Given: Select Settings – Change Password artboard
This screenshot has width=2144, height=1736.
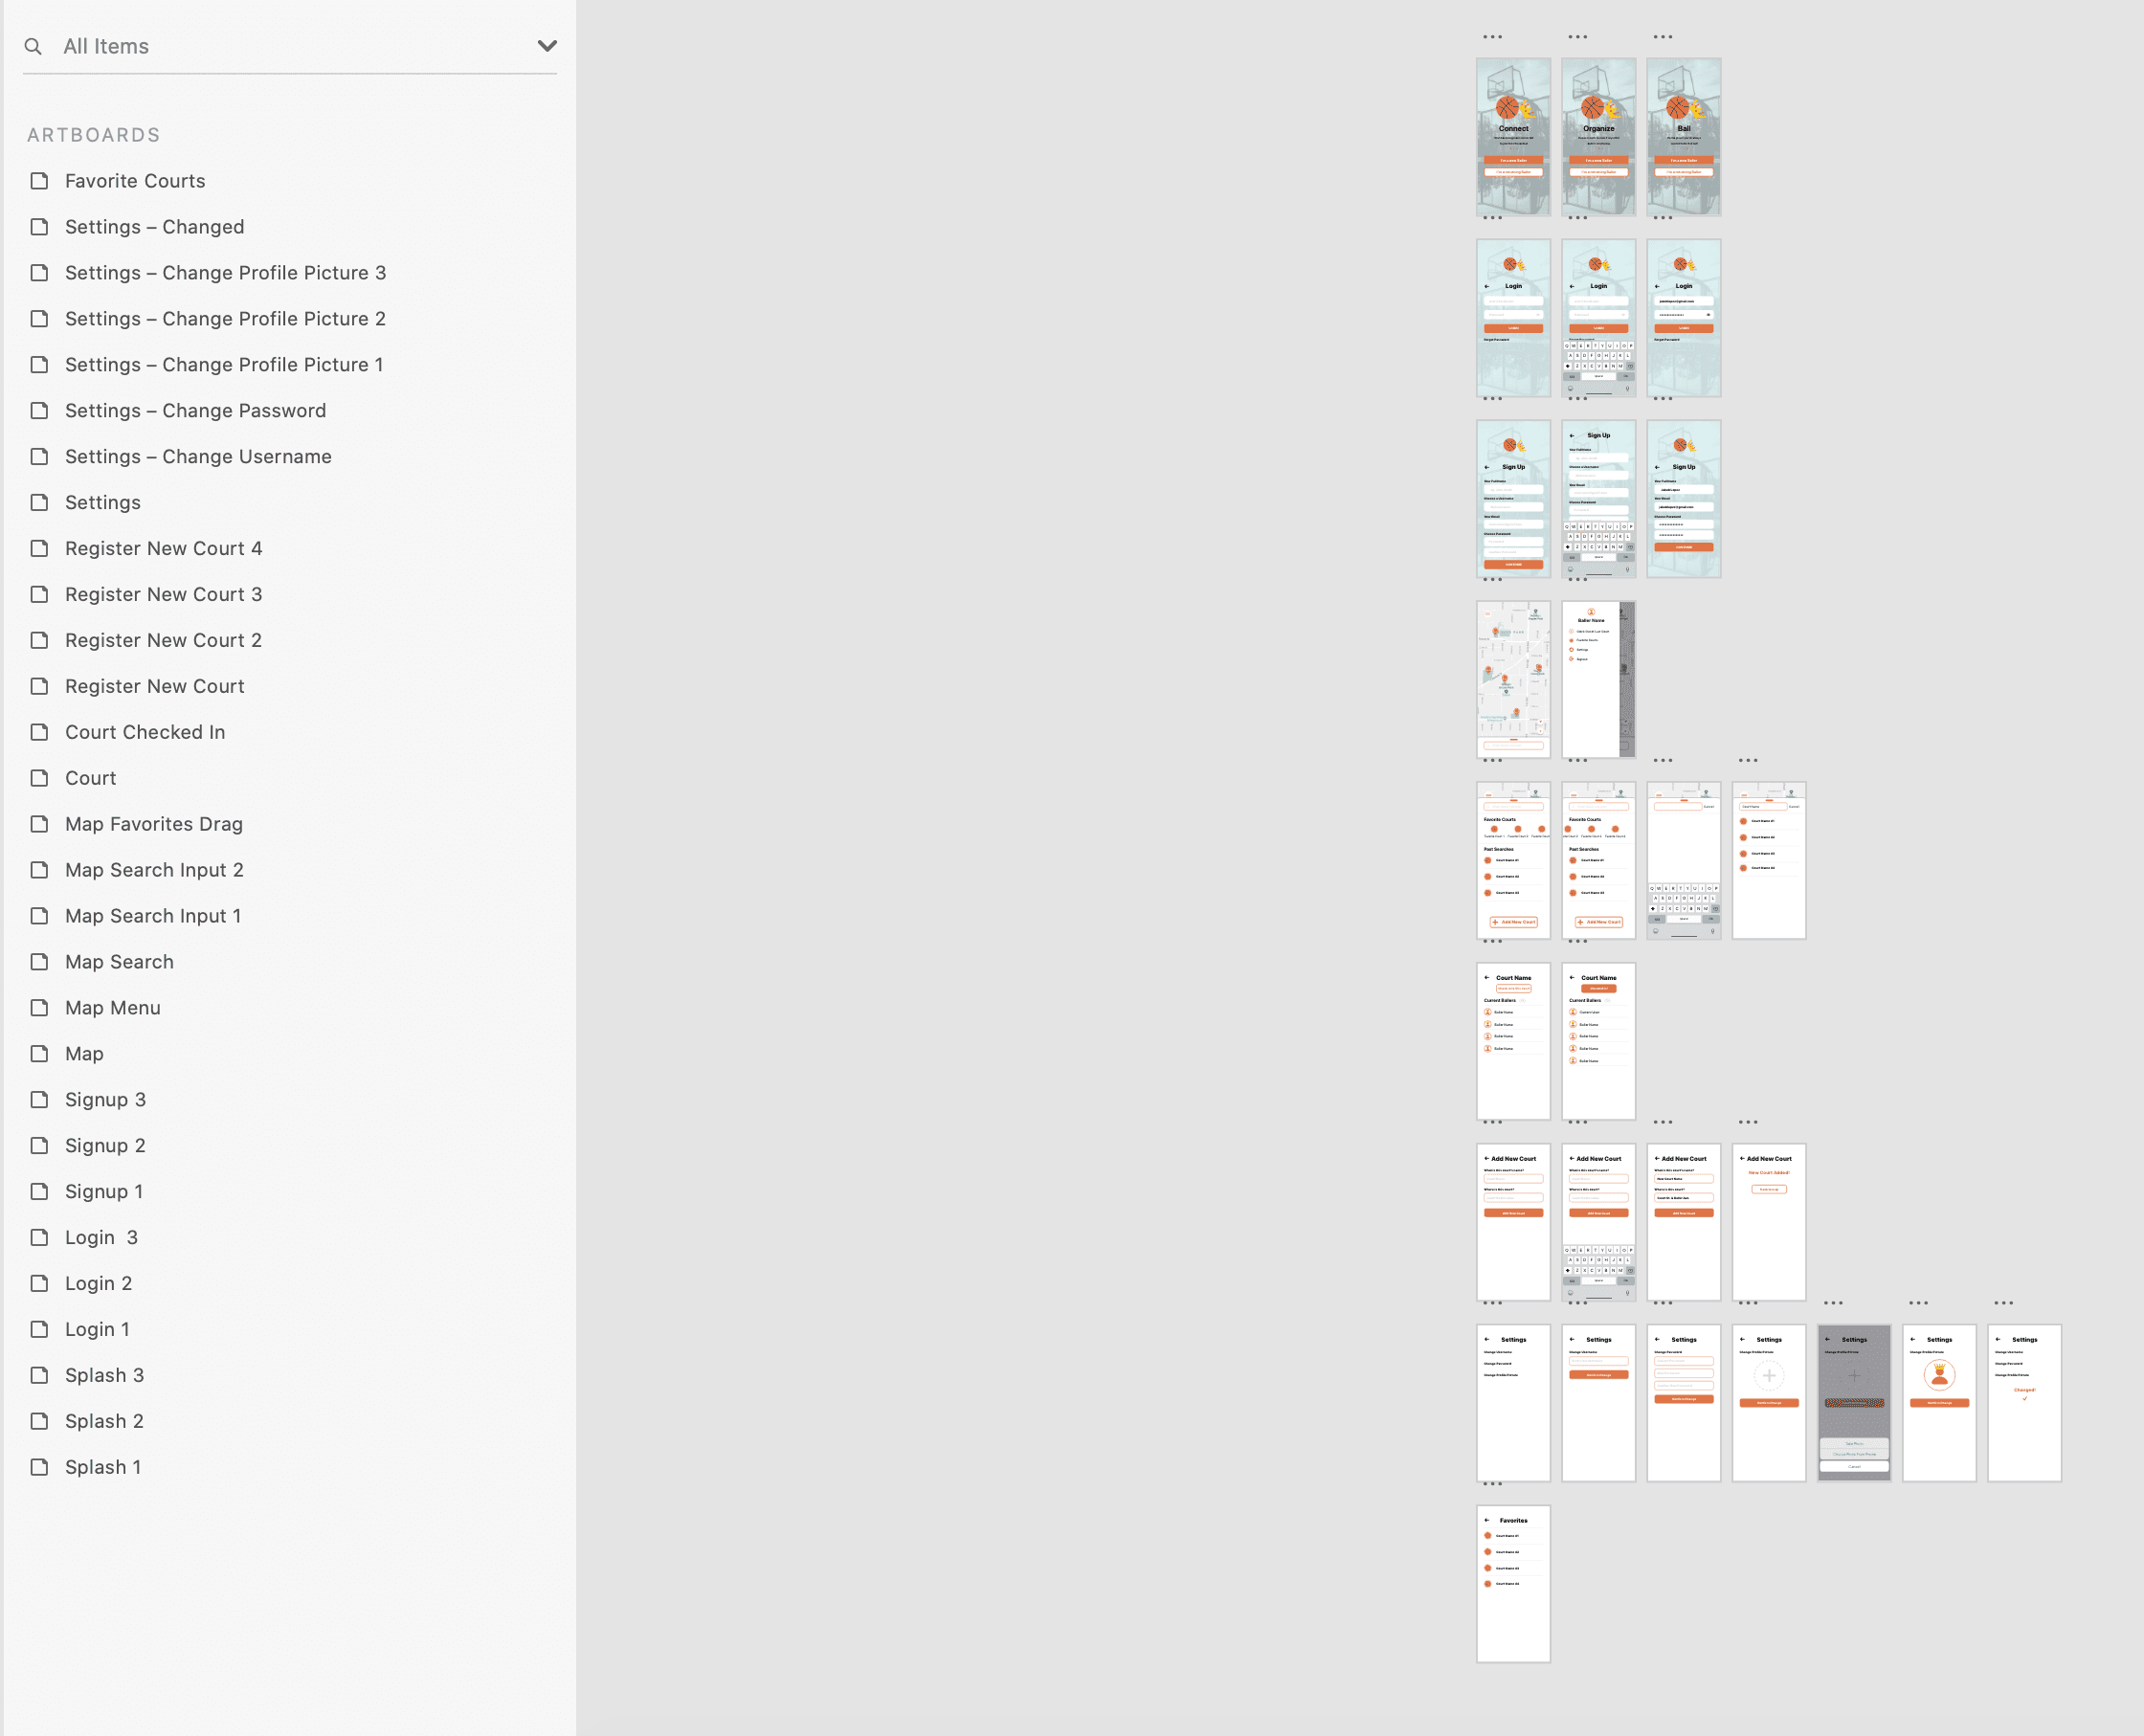Looking at the screenshot, I should [x=195, y=411].
